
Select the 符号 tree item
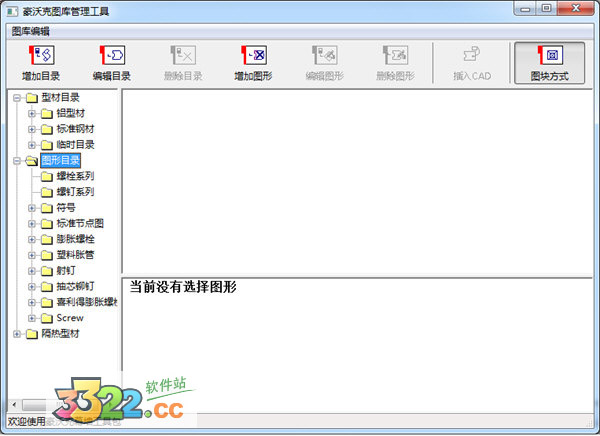(66, 208)
